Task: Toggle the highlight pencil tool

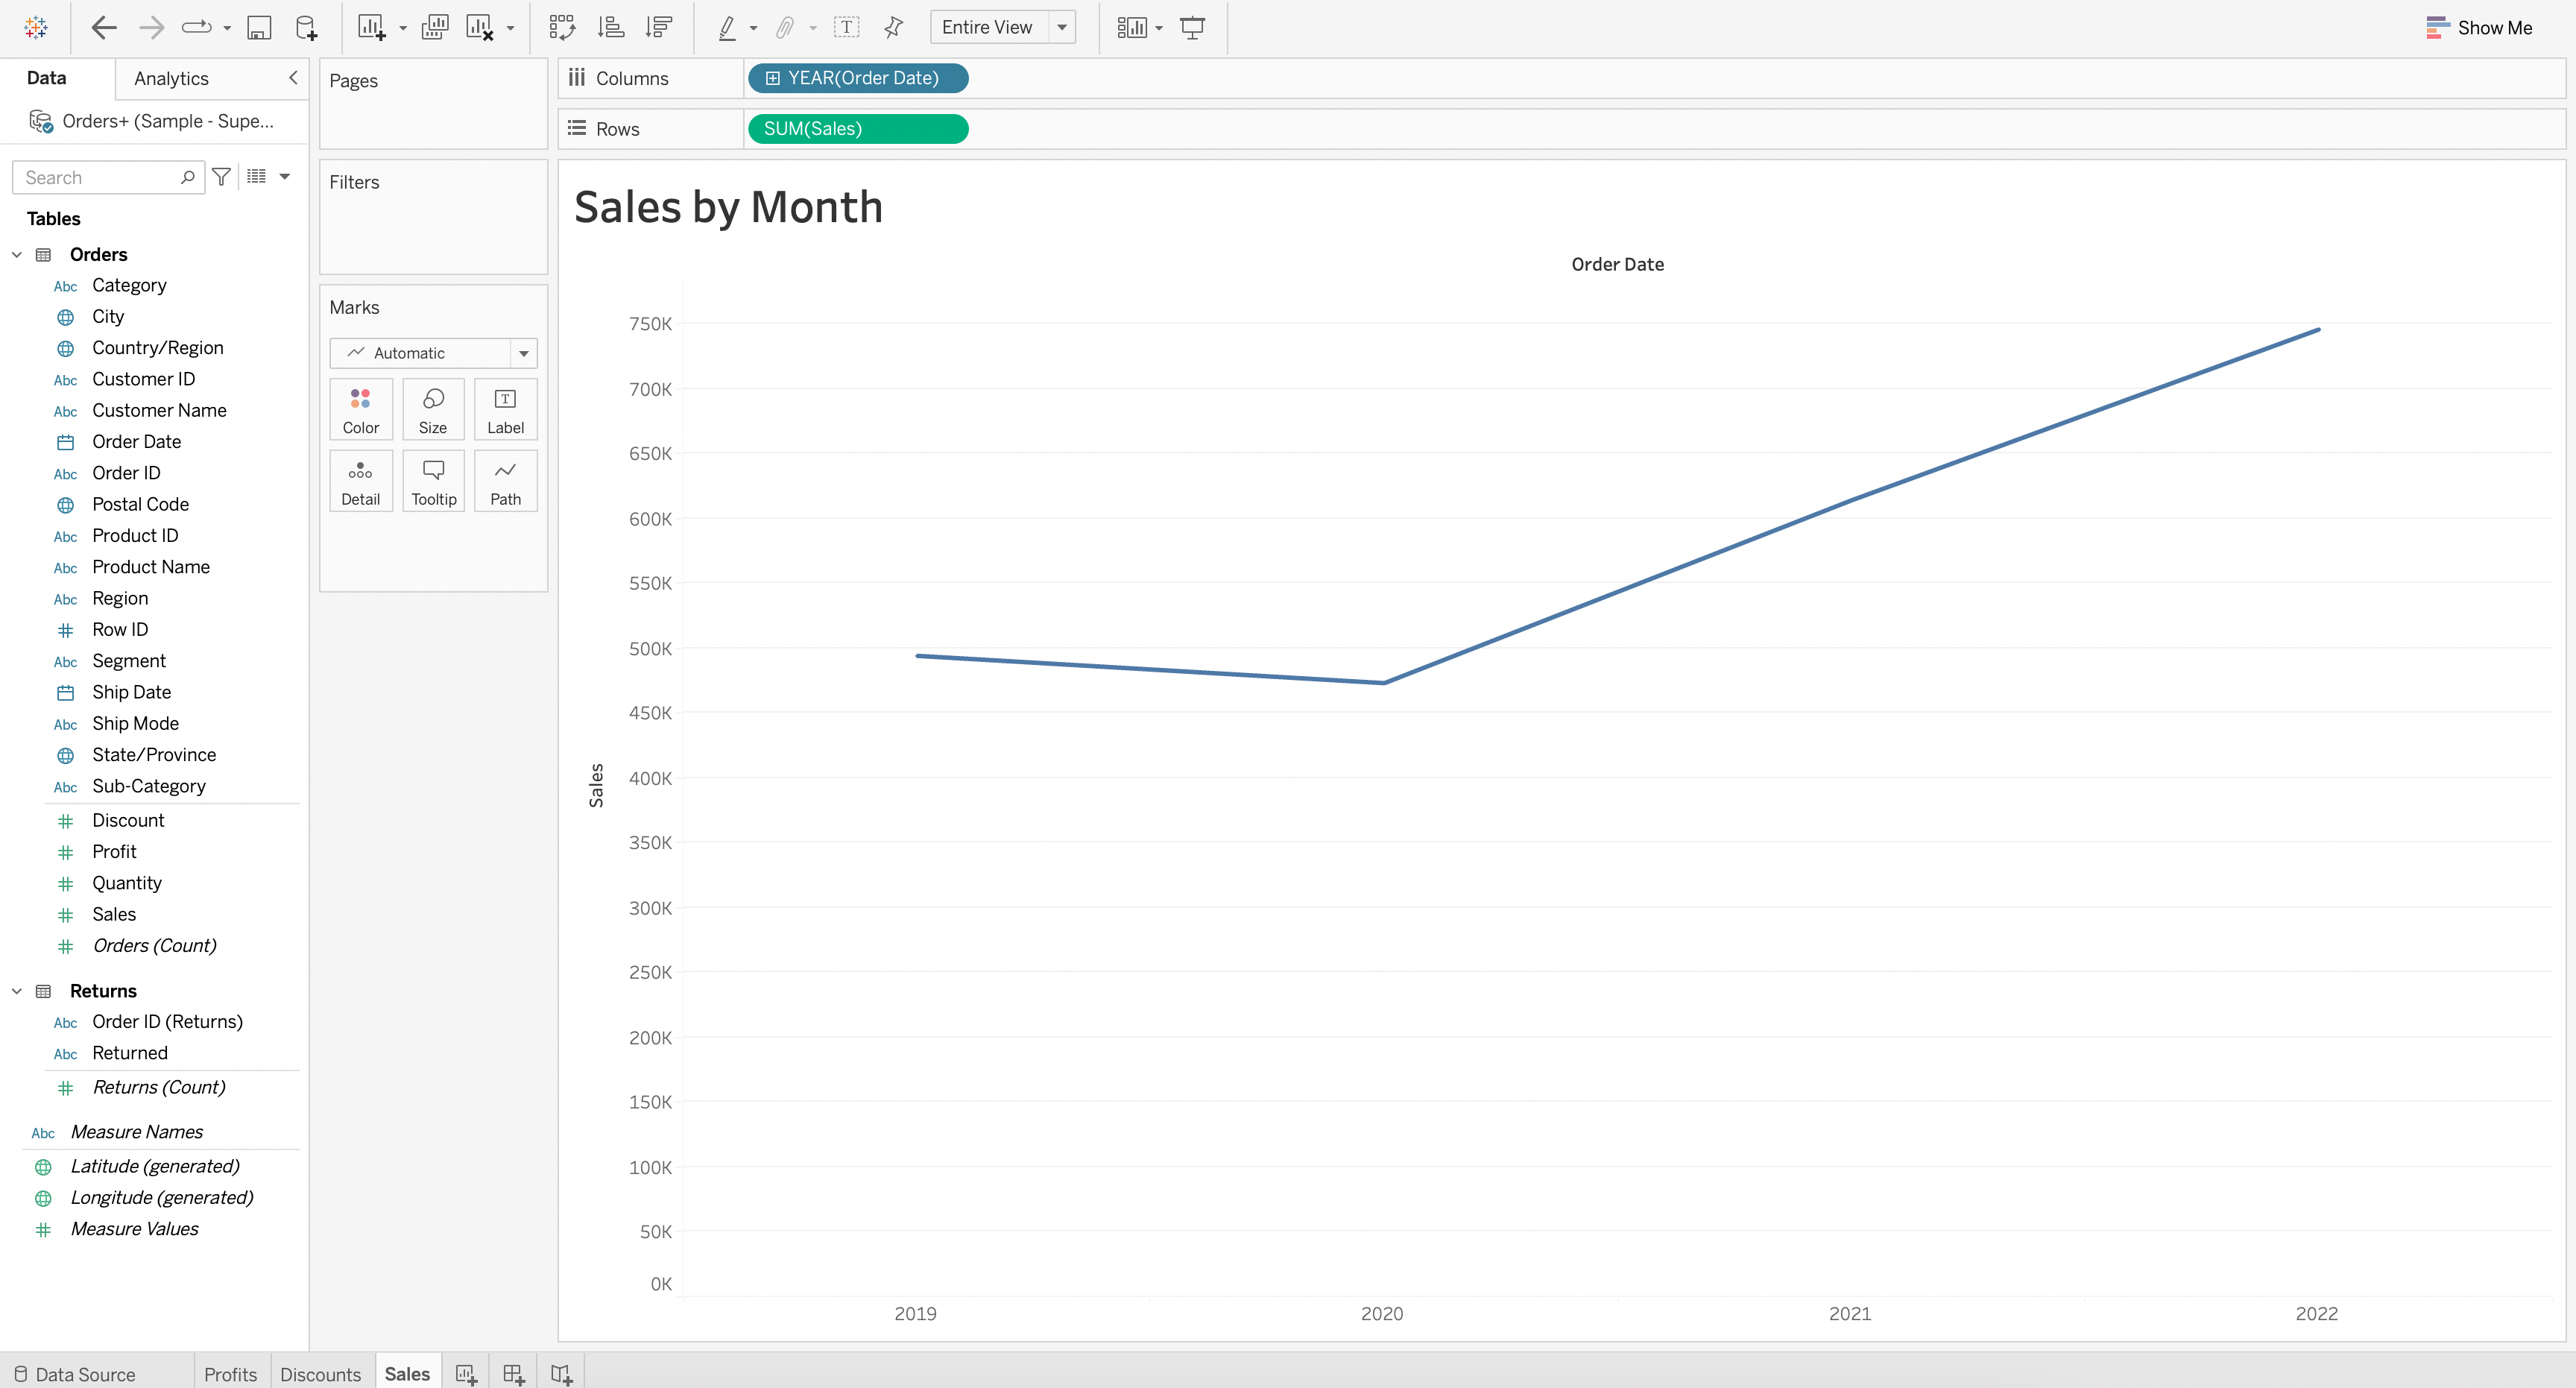Action: 727,27
